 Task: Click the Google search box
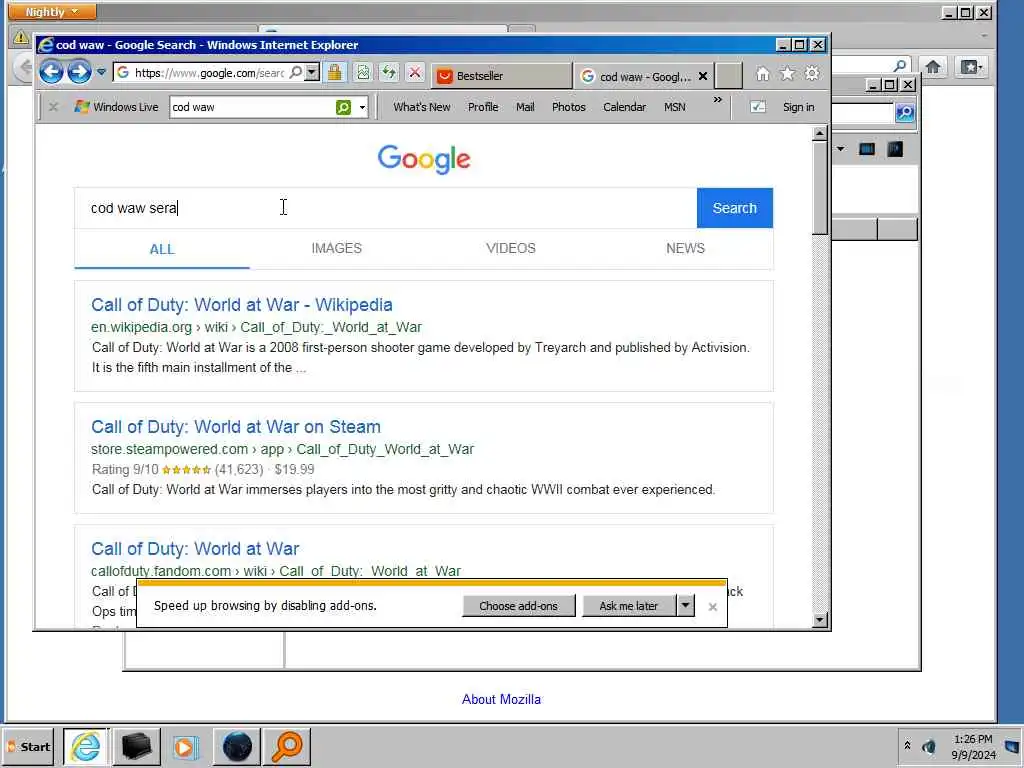tap(385, 208)
